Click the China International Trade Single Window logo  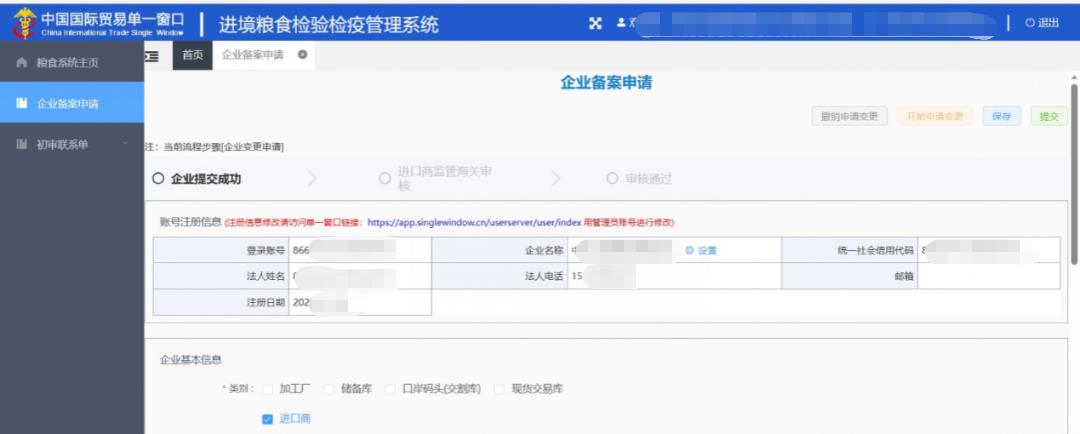[x=22, y=23]
